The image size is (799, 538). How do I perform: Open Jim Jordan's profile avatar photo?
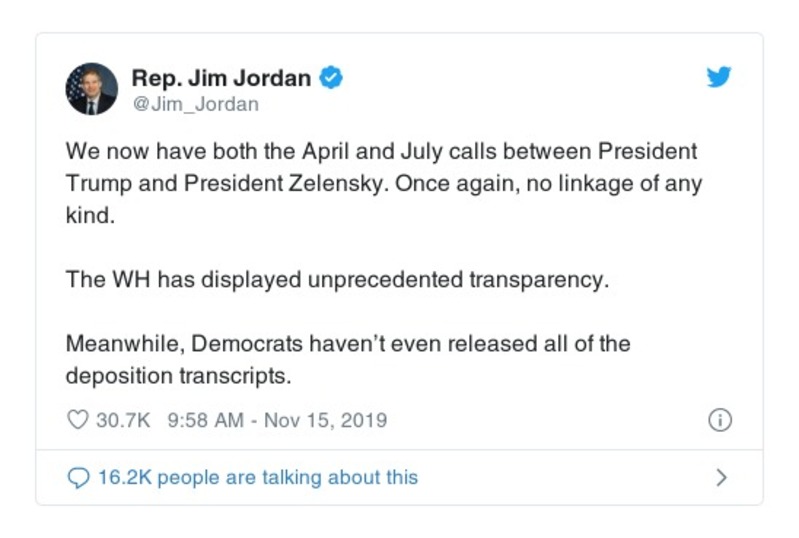coord(92,89)
